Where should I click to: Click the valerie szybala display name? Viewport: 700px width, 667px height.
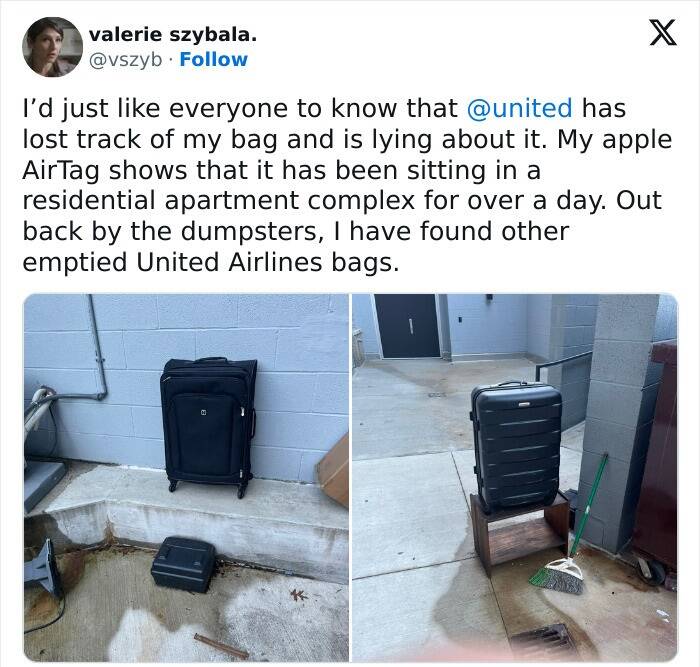(173, 35)
